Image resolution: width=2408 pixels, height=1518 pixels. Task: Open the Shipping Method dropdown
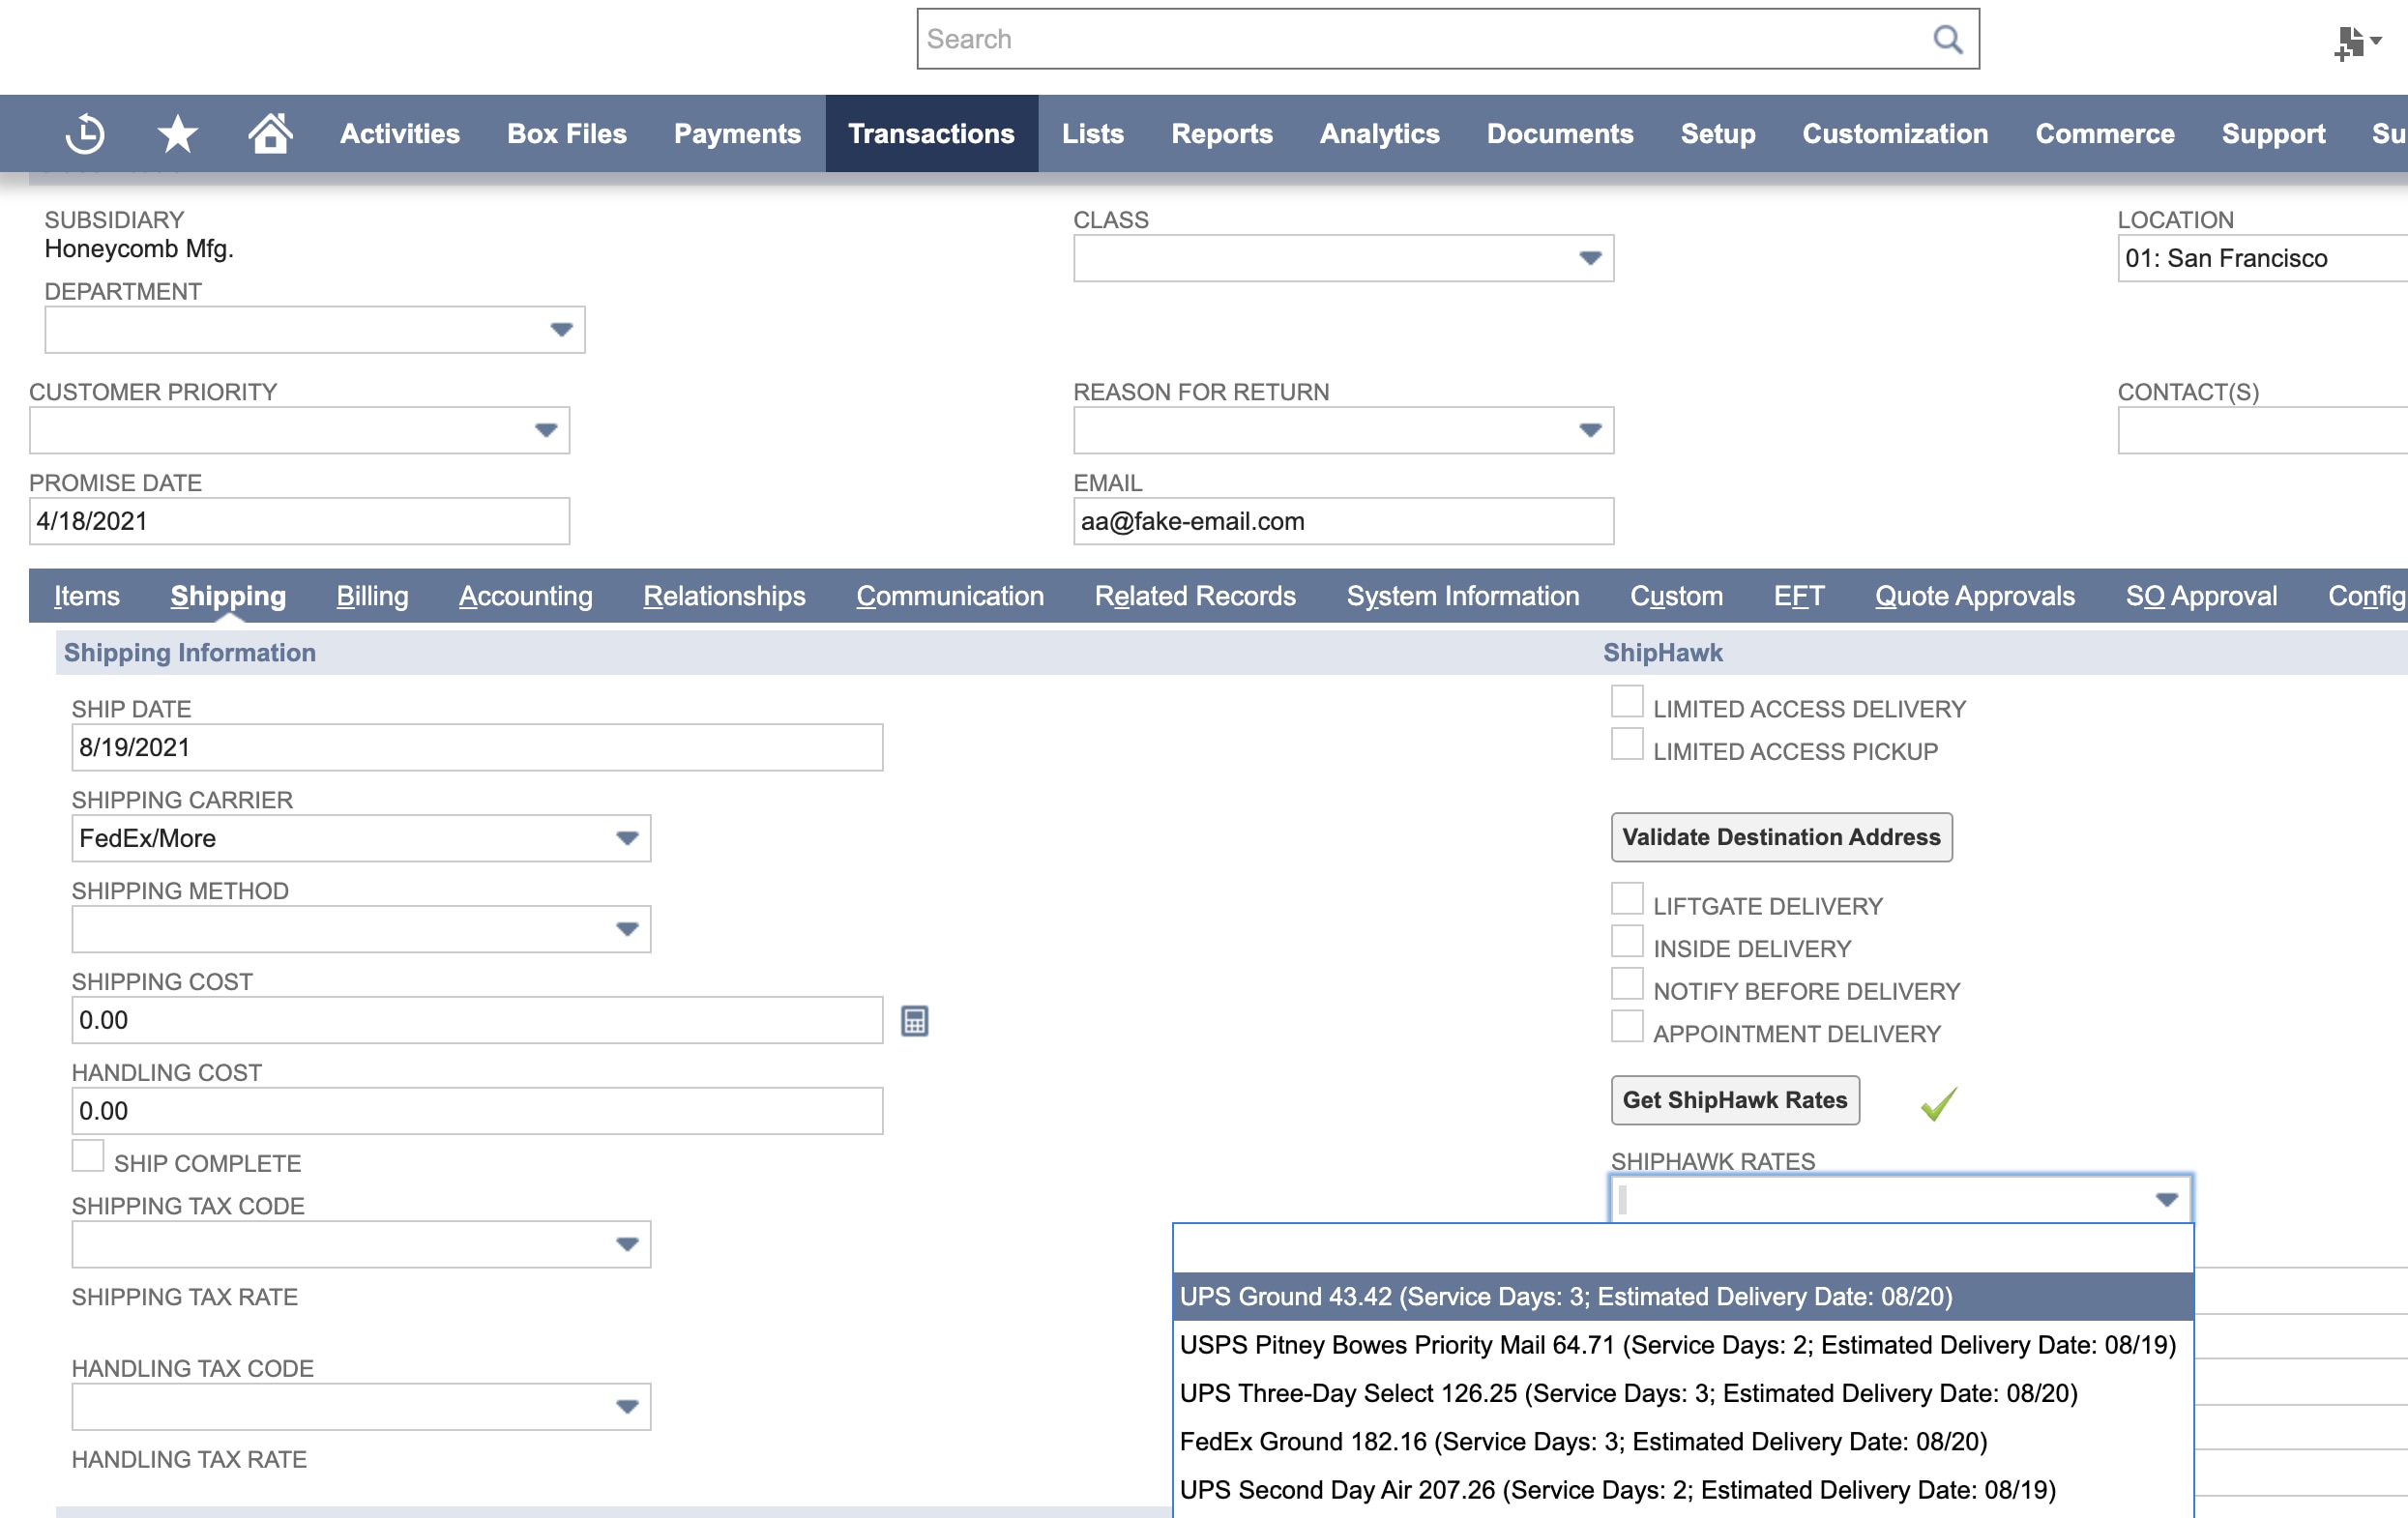[x=627, y=929]
